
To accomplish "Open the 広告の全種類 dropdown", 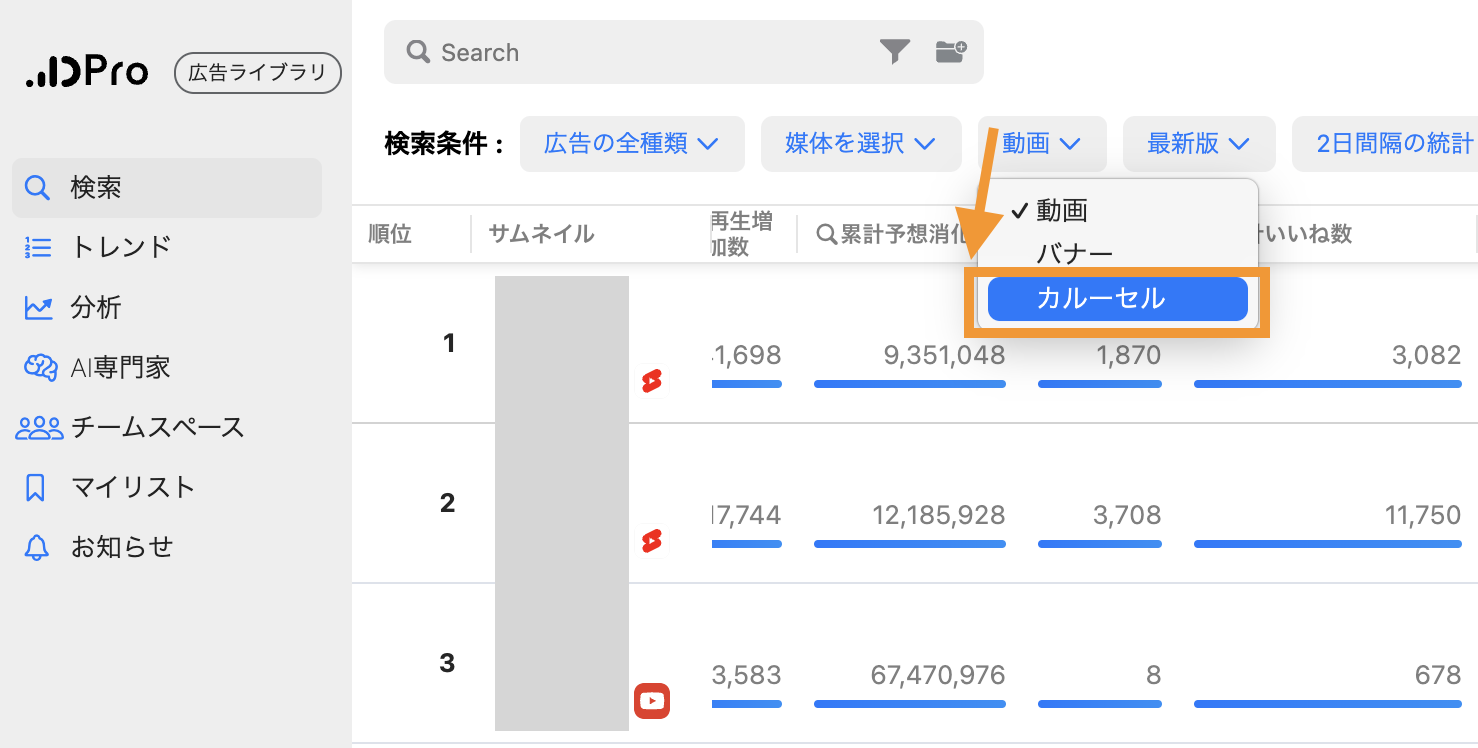I will [632, 144].
